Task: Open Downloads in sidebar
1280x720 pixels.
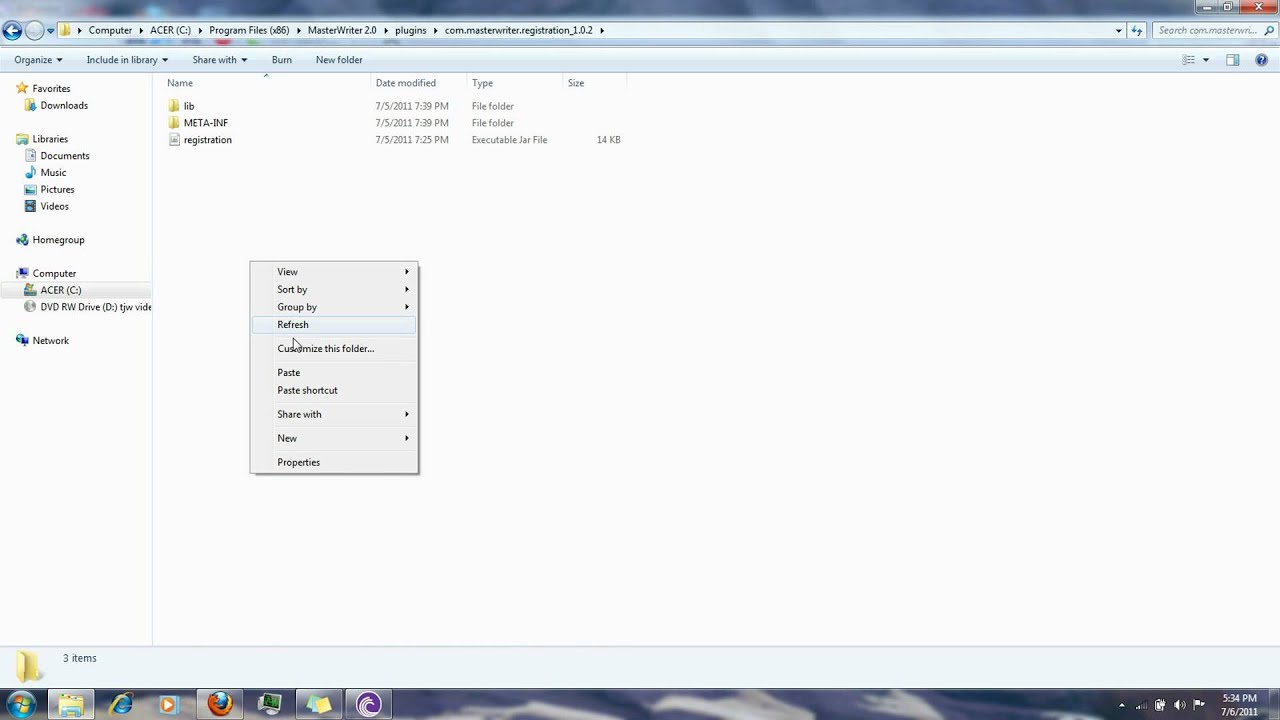Action: point(64,106)
